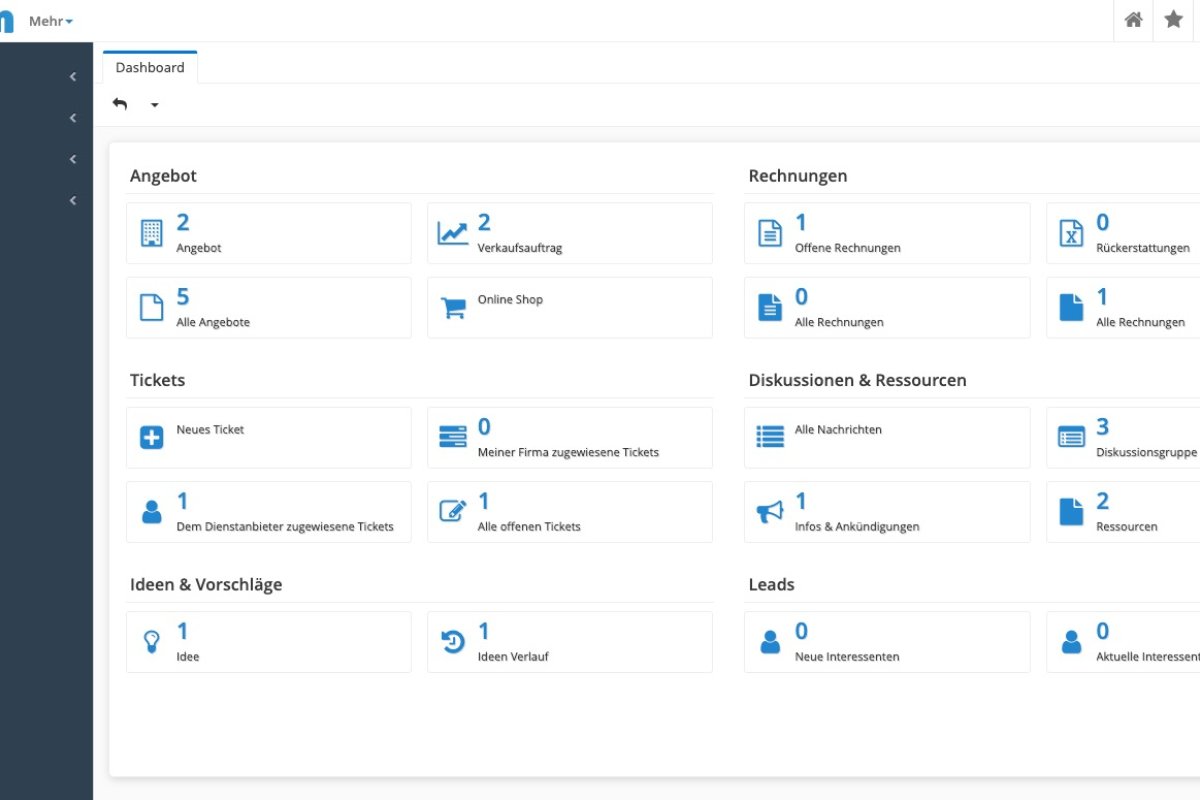This screenshot has width=1200, height=800.
Task: Click the home icon in top bar
Action: click(x=1133, y=20)
